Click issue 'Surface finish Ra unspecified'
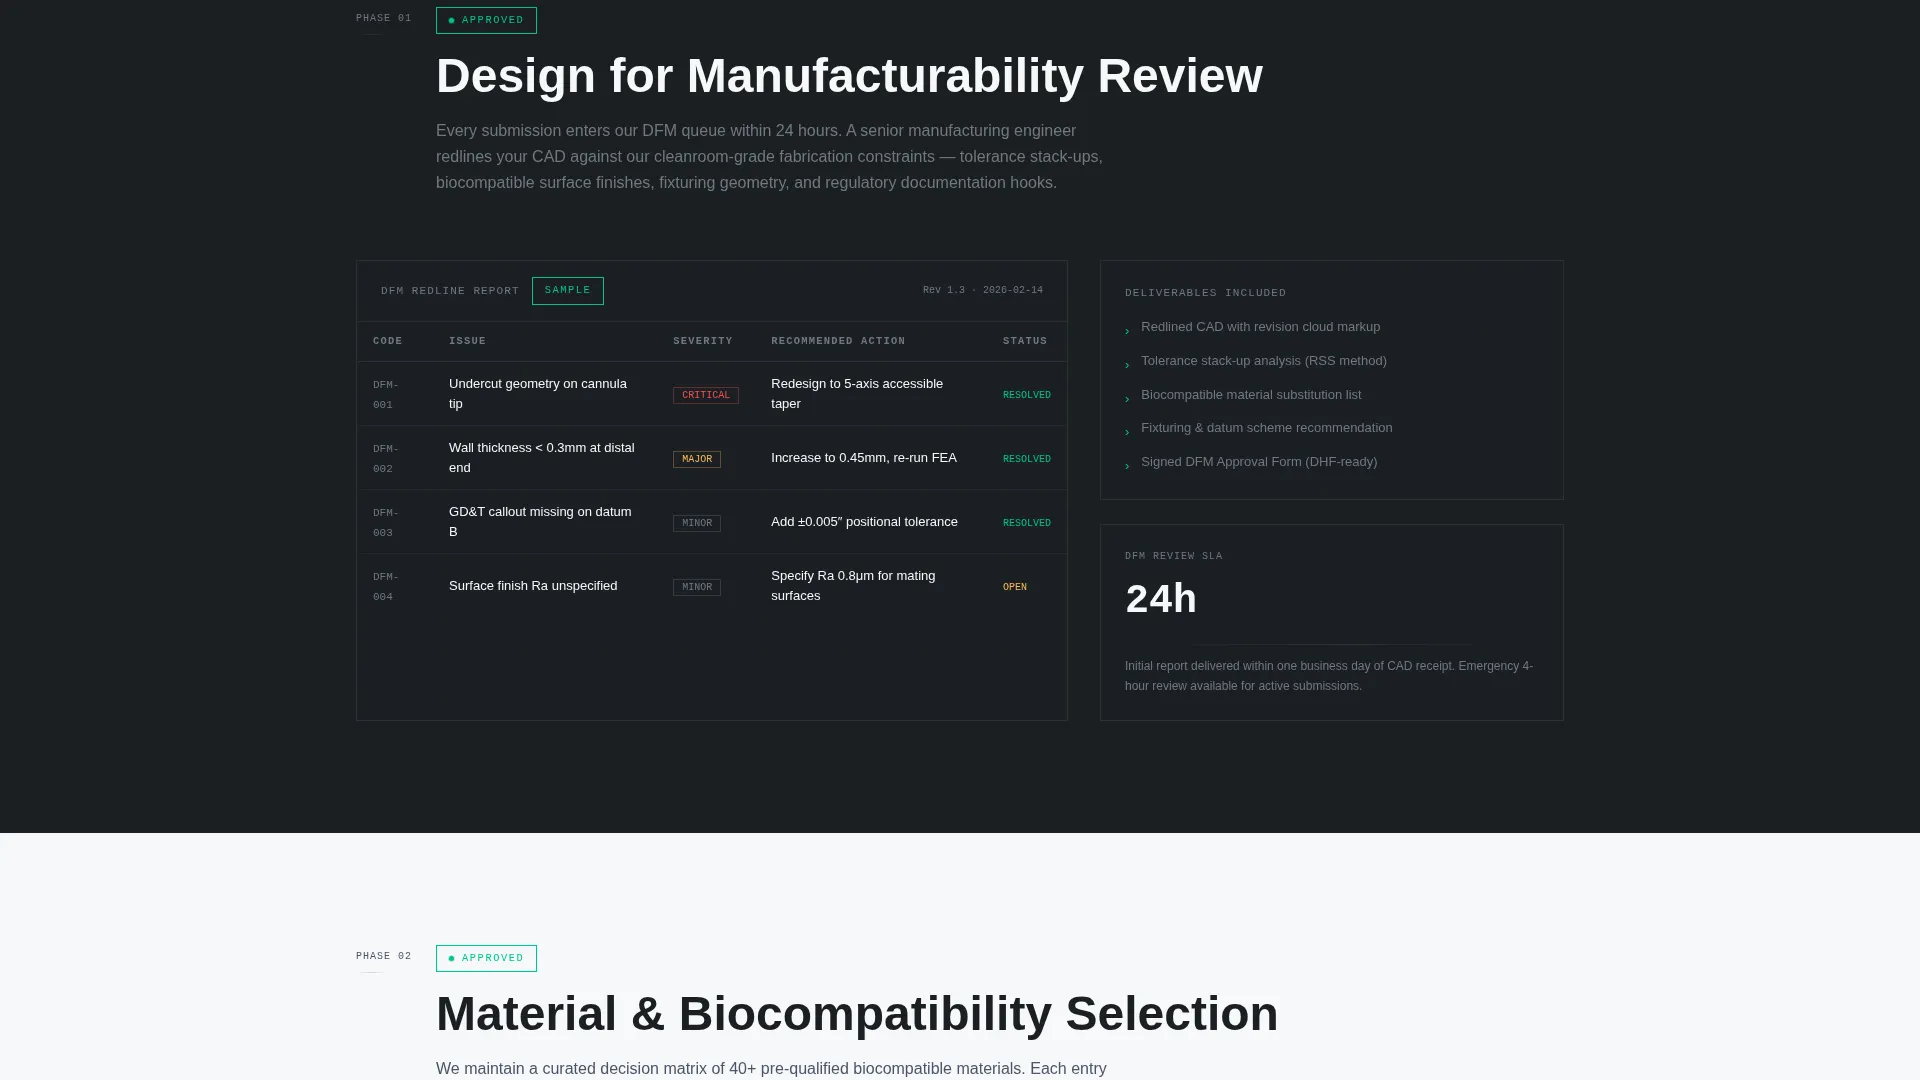Viewport: 1920px width, 1080px height. pos(533,586)
